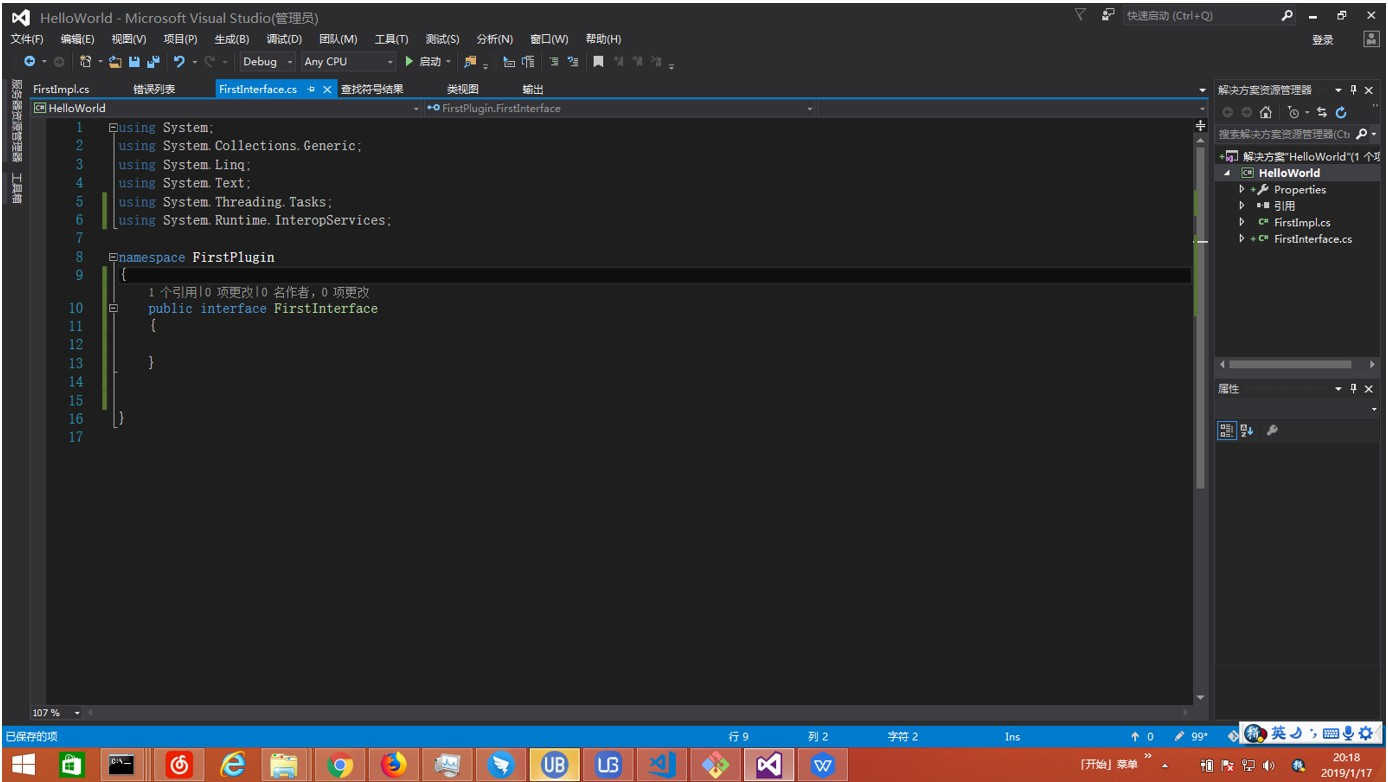Toggle a bookmark on the current line
The height and width of the screenshot is (782, 1388).
[598, 62]
